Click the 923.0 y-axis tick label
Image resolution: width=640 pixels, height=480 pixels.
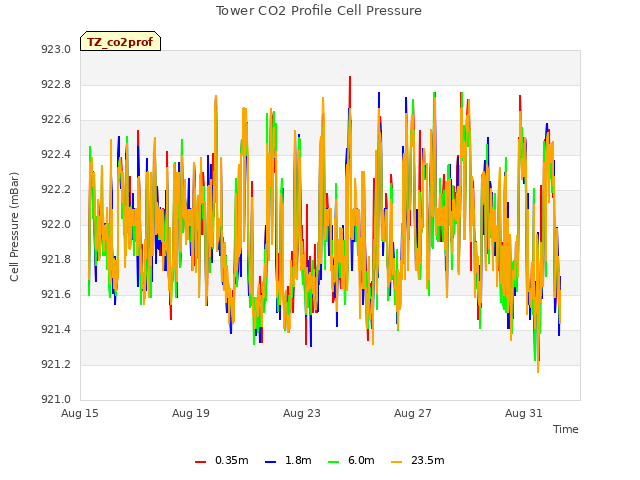click(x=56, y=49)
